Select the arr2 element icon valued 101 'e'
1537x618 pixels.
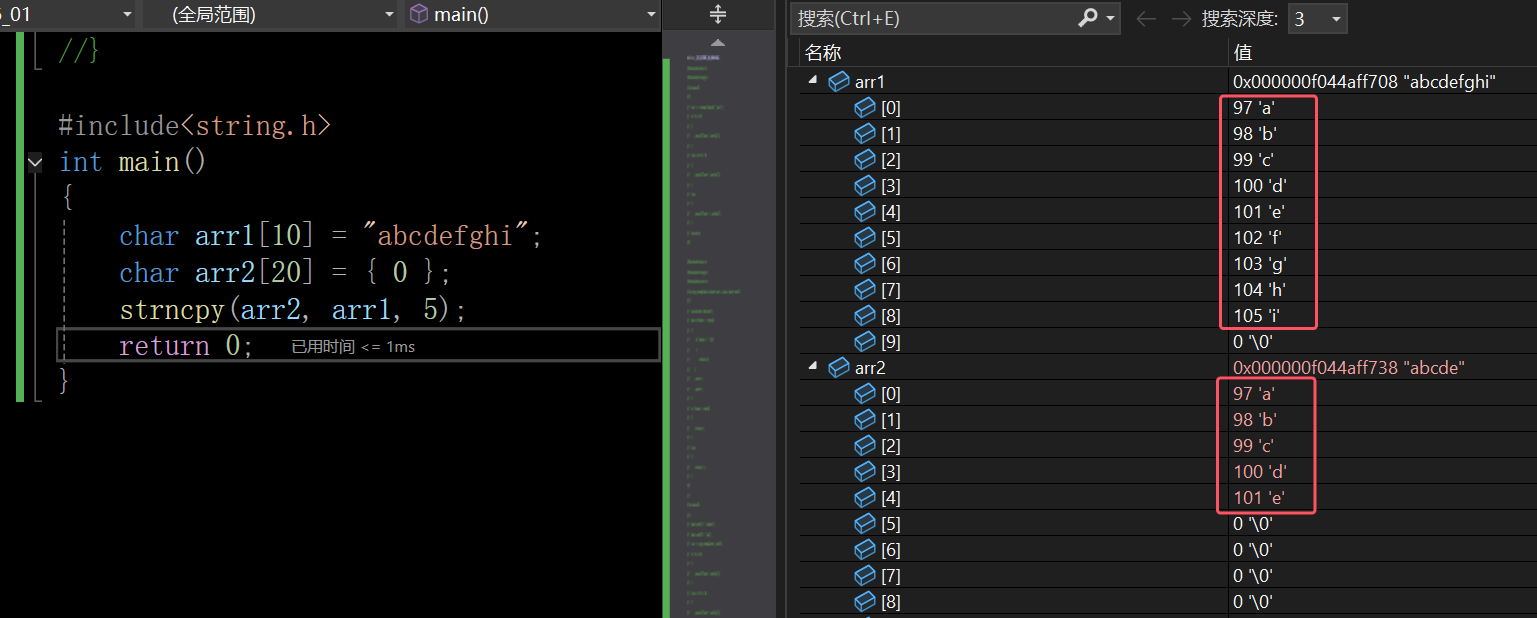click(864, 498)
